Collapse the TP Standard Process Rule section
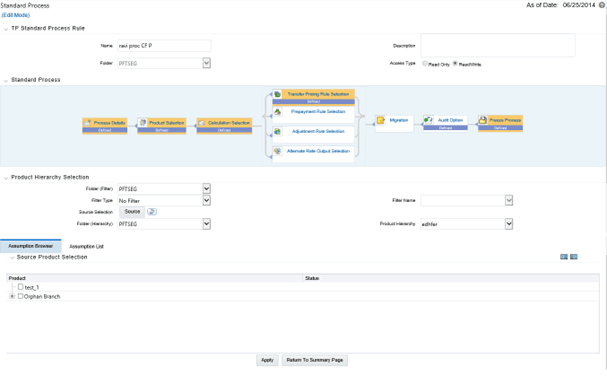This screenshot has height=376, width=607. tap(6, 29)
